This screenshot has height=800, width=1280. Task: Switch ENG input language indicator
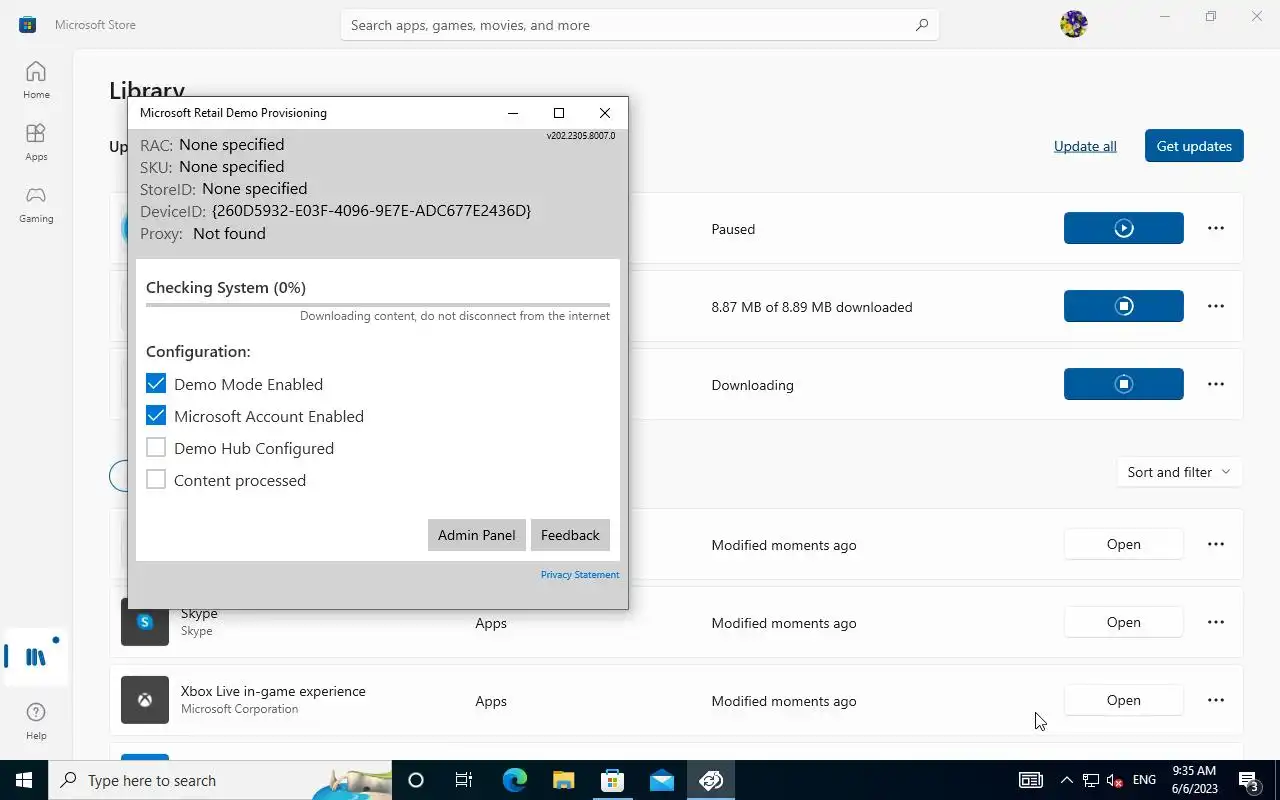(1144, 780)
